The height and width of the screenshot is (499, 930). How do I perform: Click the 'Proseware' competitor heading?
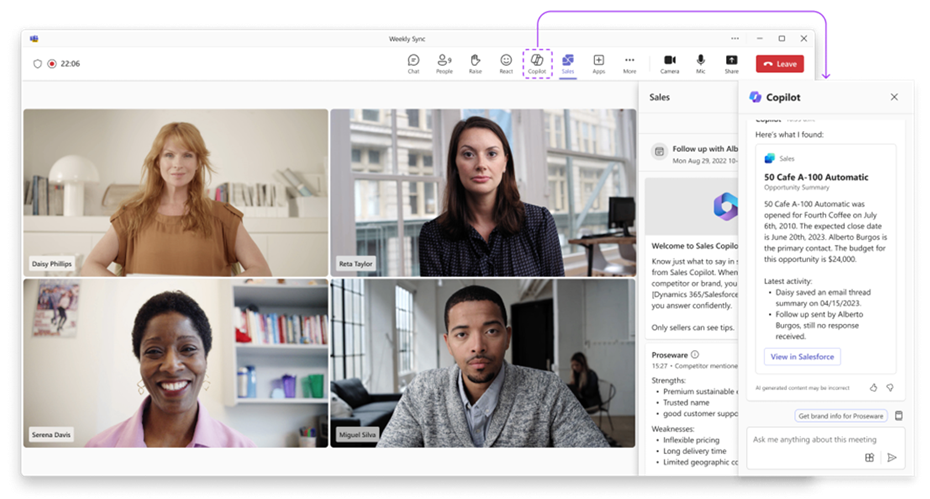(x=669, y=355)
